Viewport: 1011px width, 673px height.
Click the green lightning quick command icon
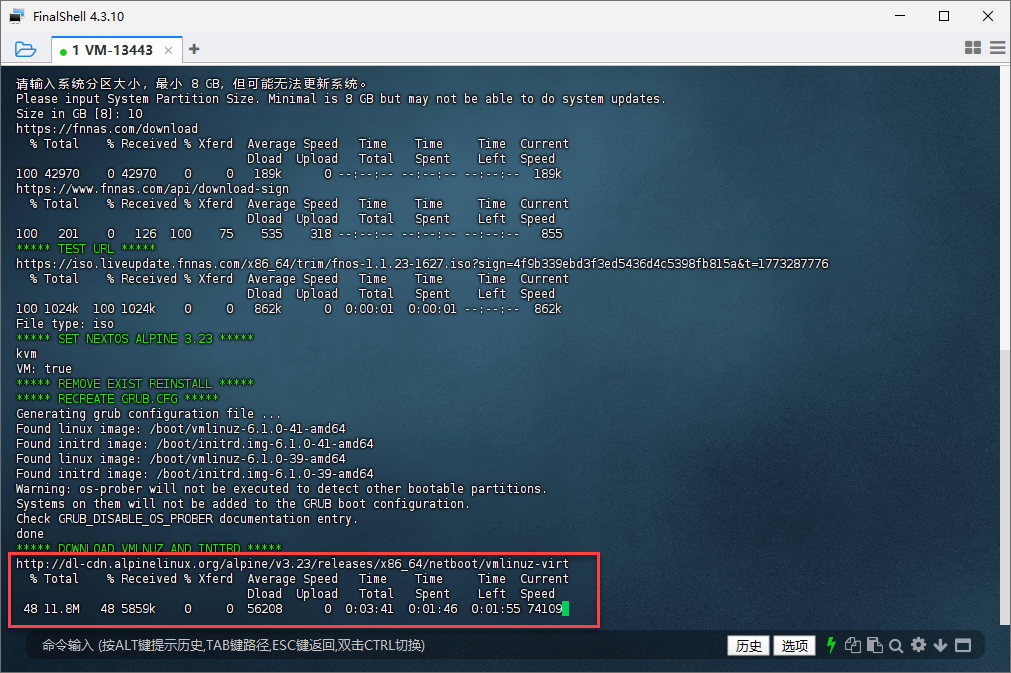(831, 645)
